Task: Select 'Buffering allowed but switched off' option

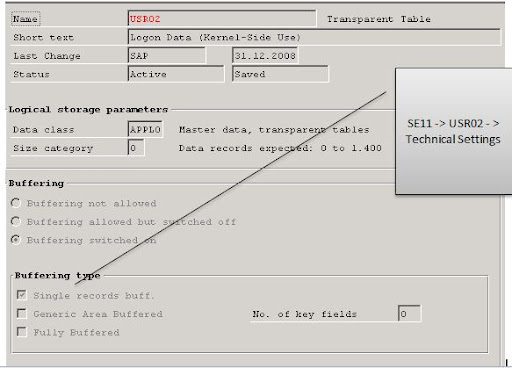Action: tap(16, 221)
